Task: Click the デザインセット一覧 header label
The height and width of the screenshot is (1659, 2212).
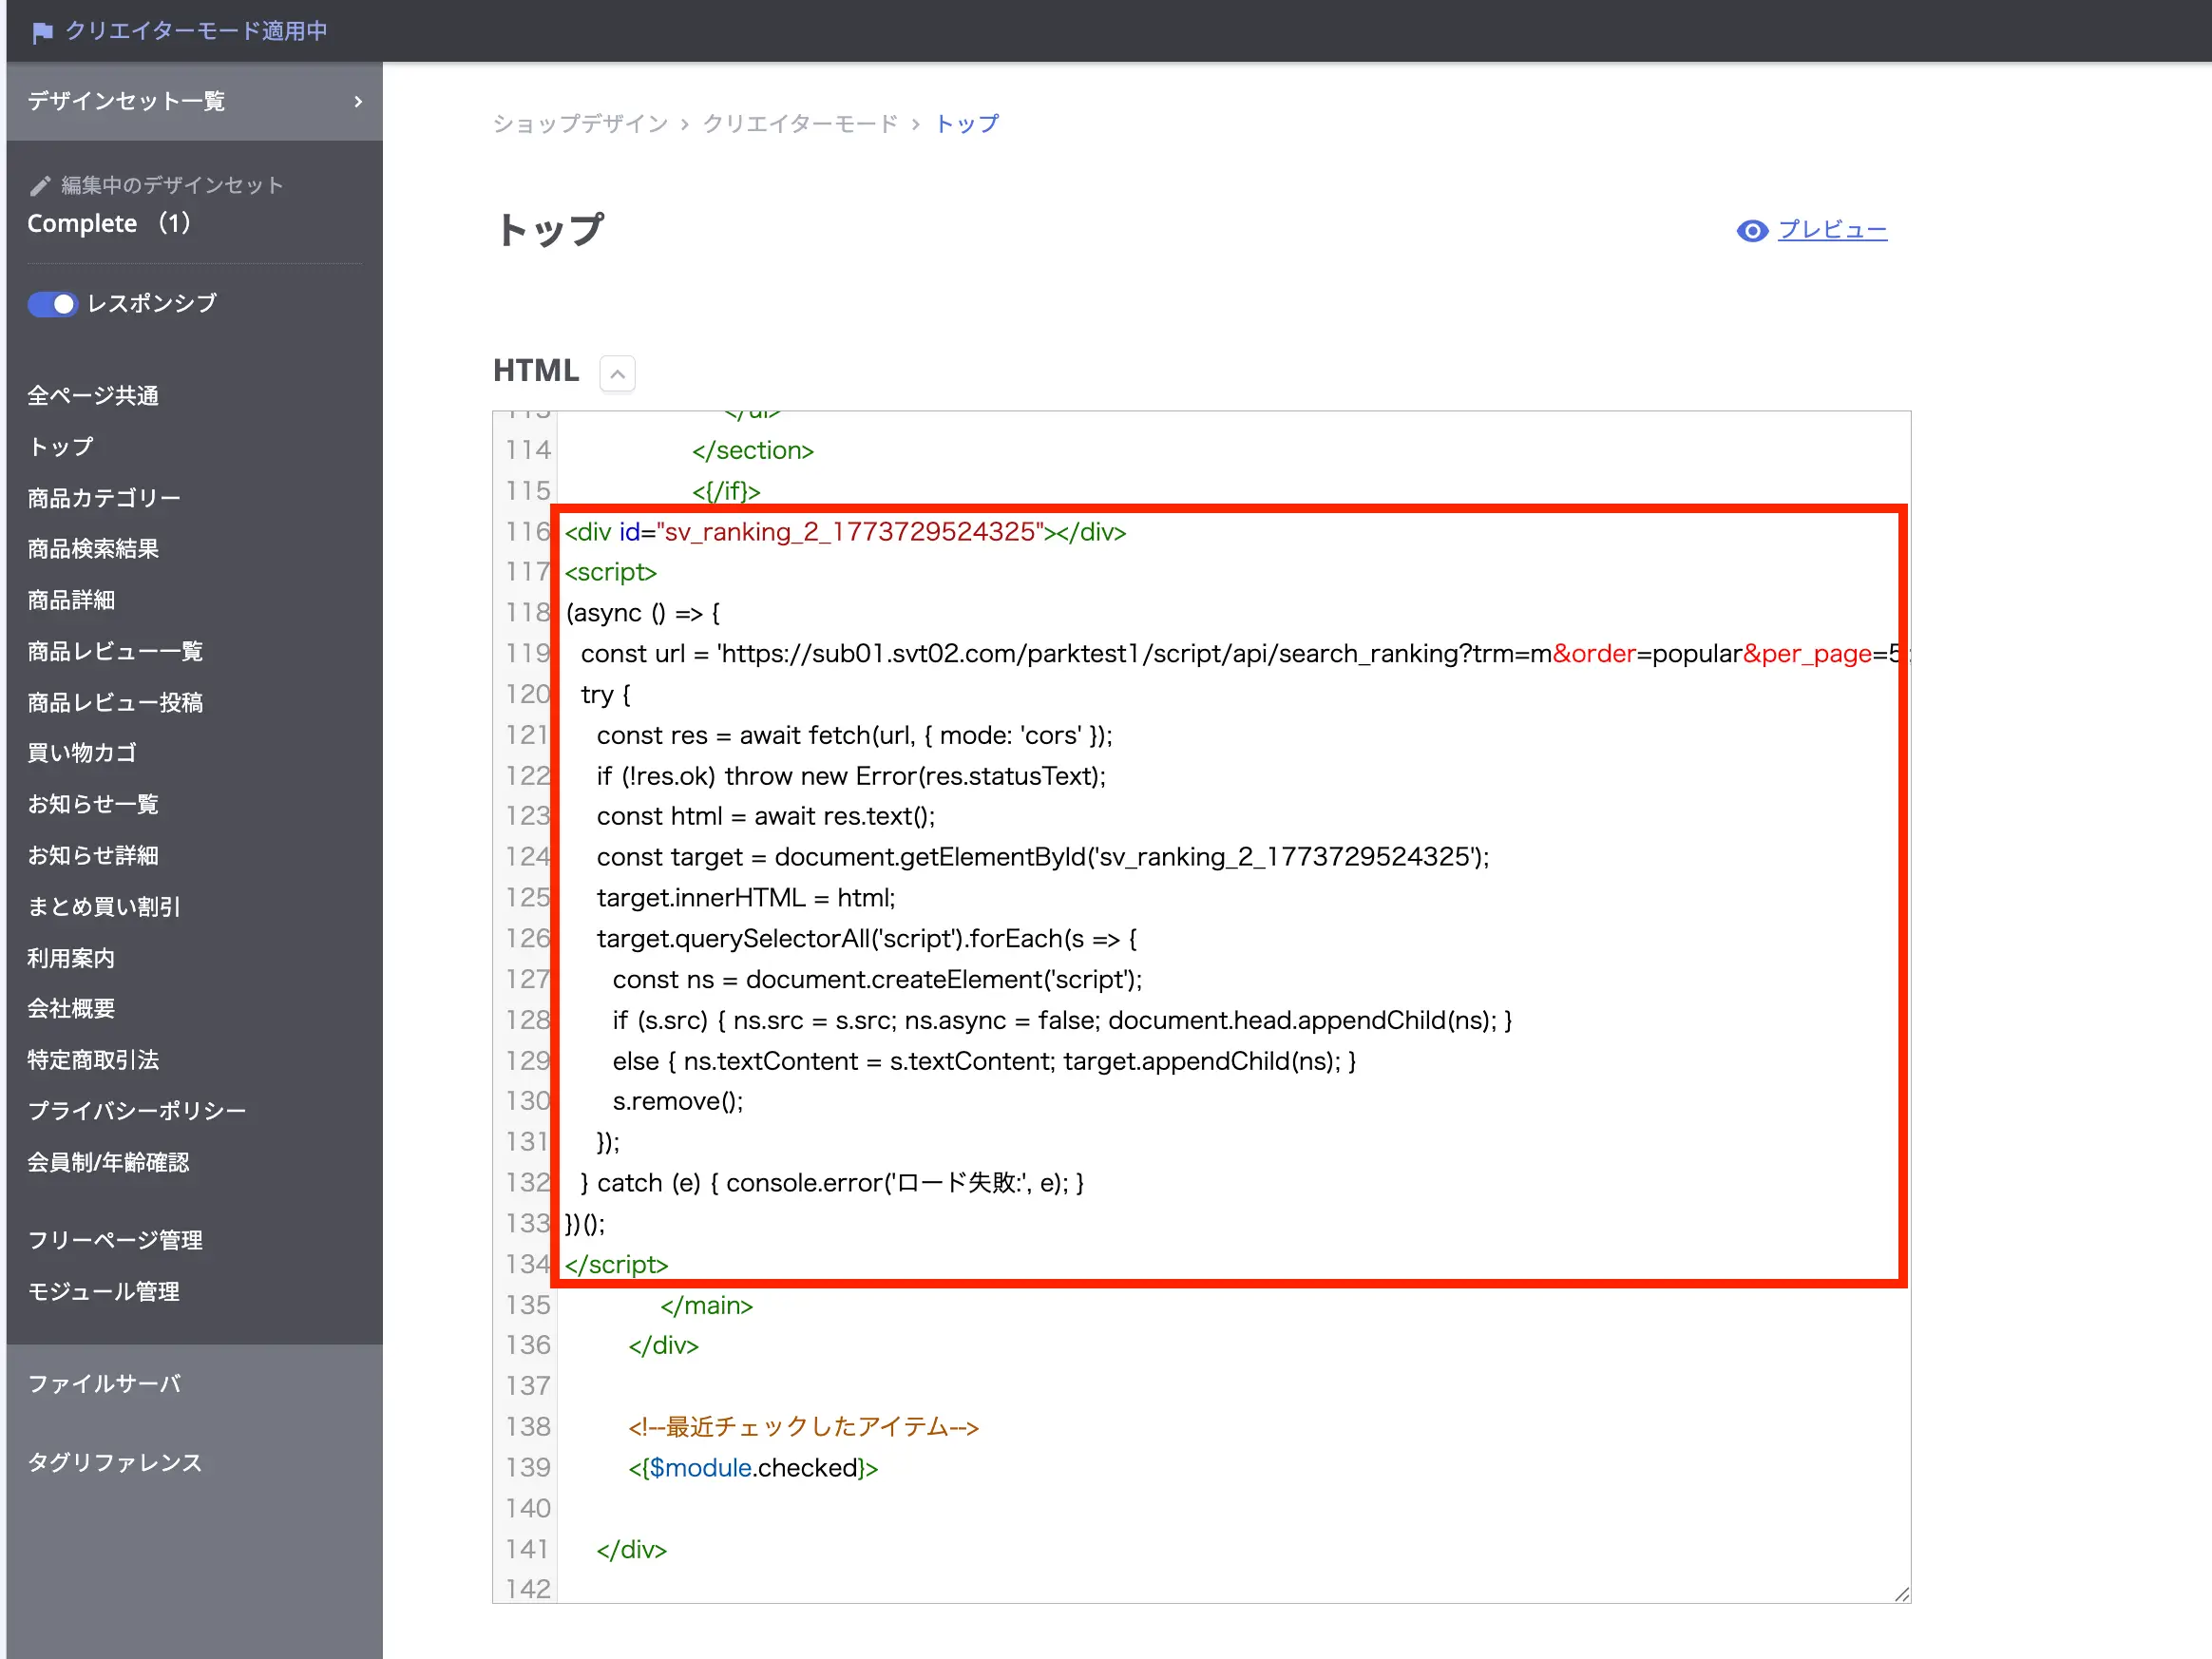Action: pyautogui.click(x=126, y=102)
